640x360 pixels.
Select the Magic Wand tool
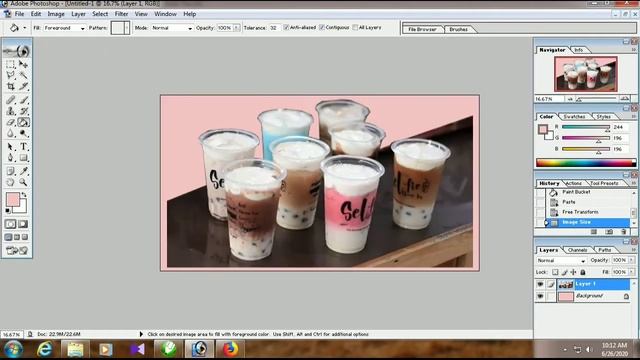coord(23,75)
